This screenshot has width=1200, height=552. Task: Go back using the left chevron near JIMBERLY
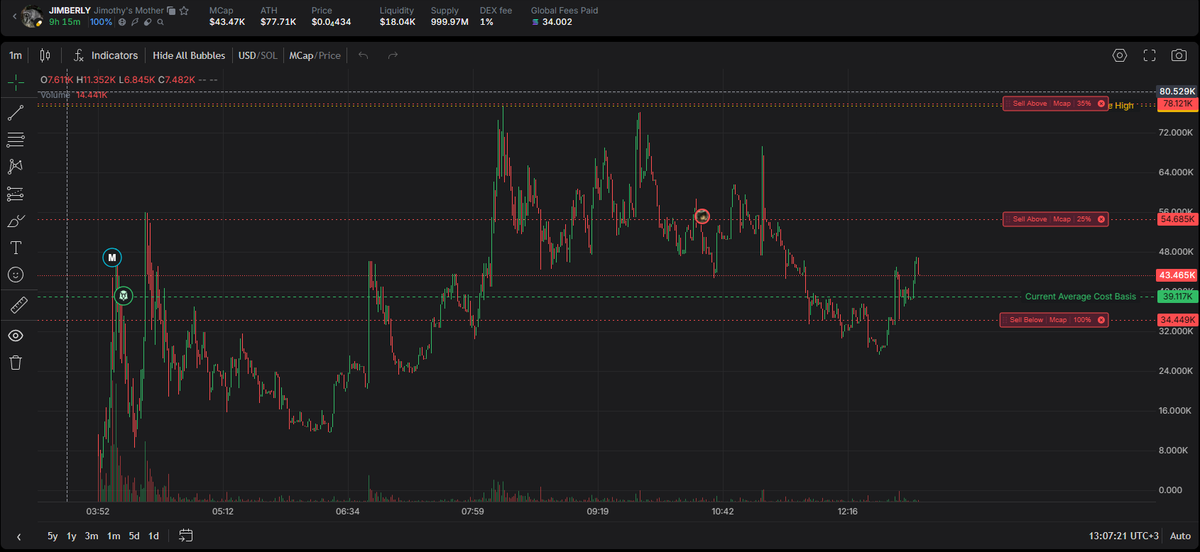(13, 15)
